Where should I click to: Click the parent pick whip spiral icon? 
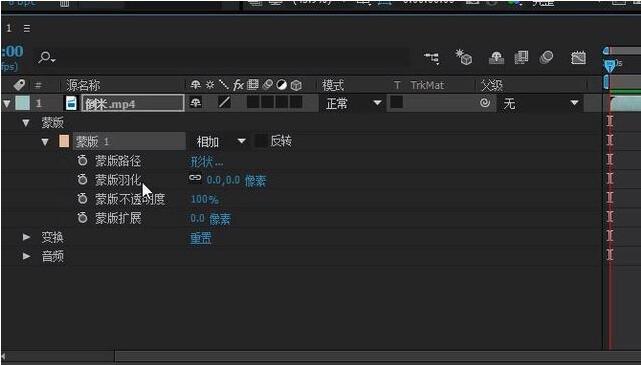click(485, 103)
